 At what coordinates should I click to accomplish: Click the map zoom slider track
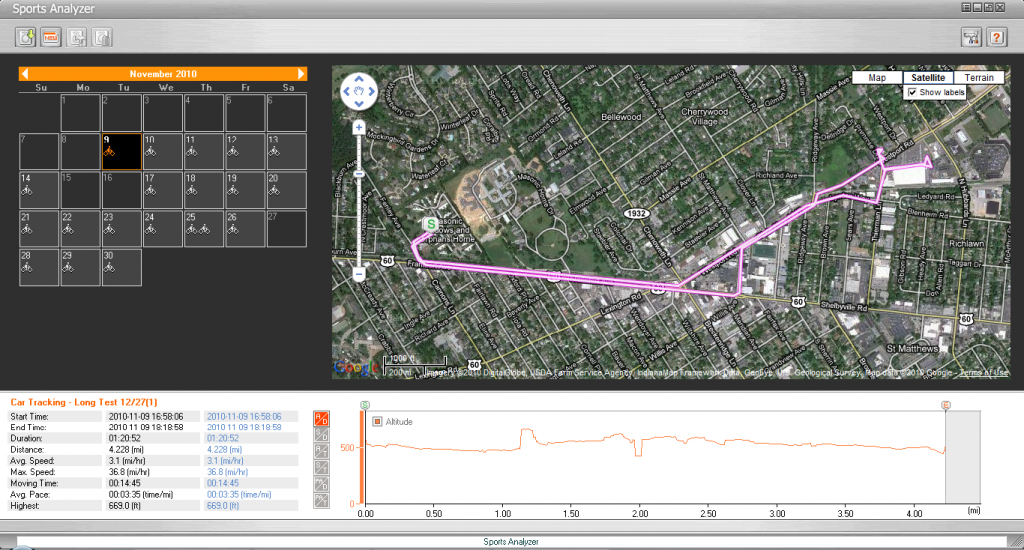tap(359, 201)
